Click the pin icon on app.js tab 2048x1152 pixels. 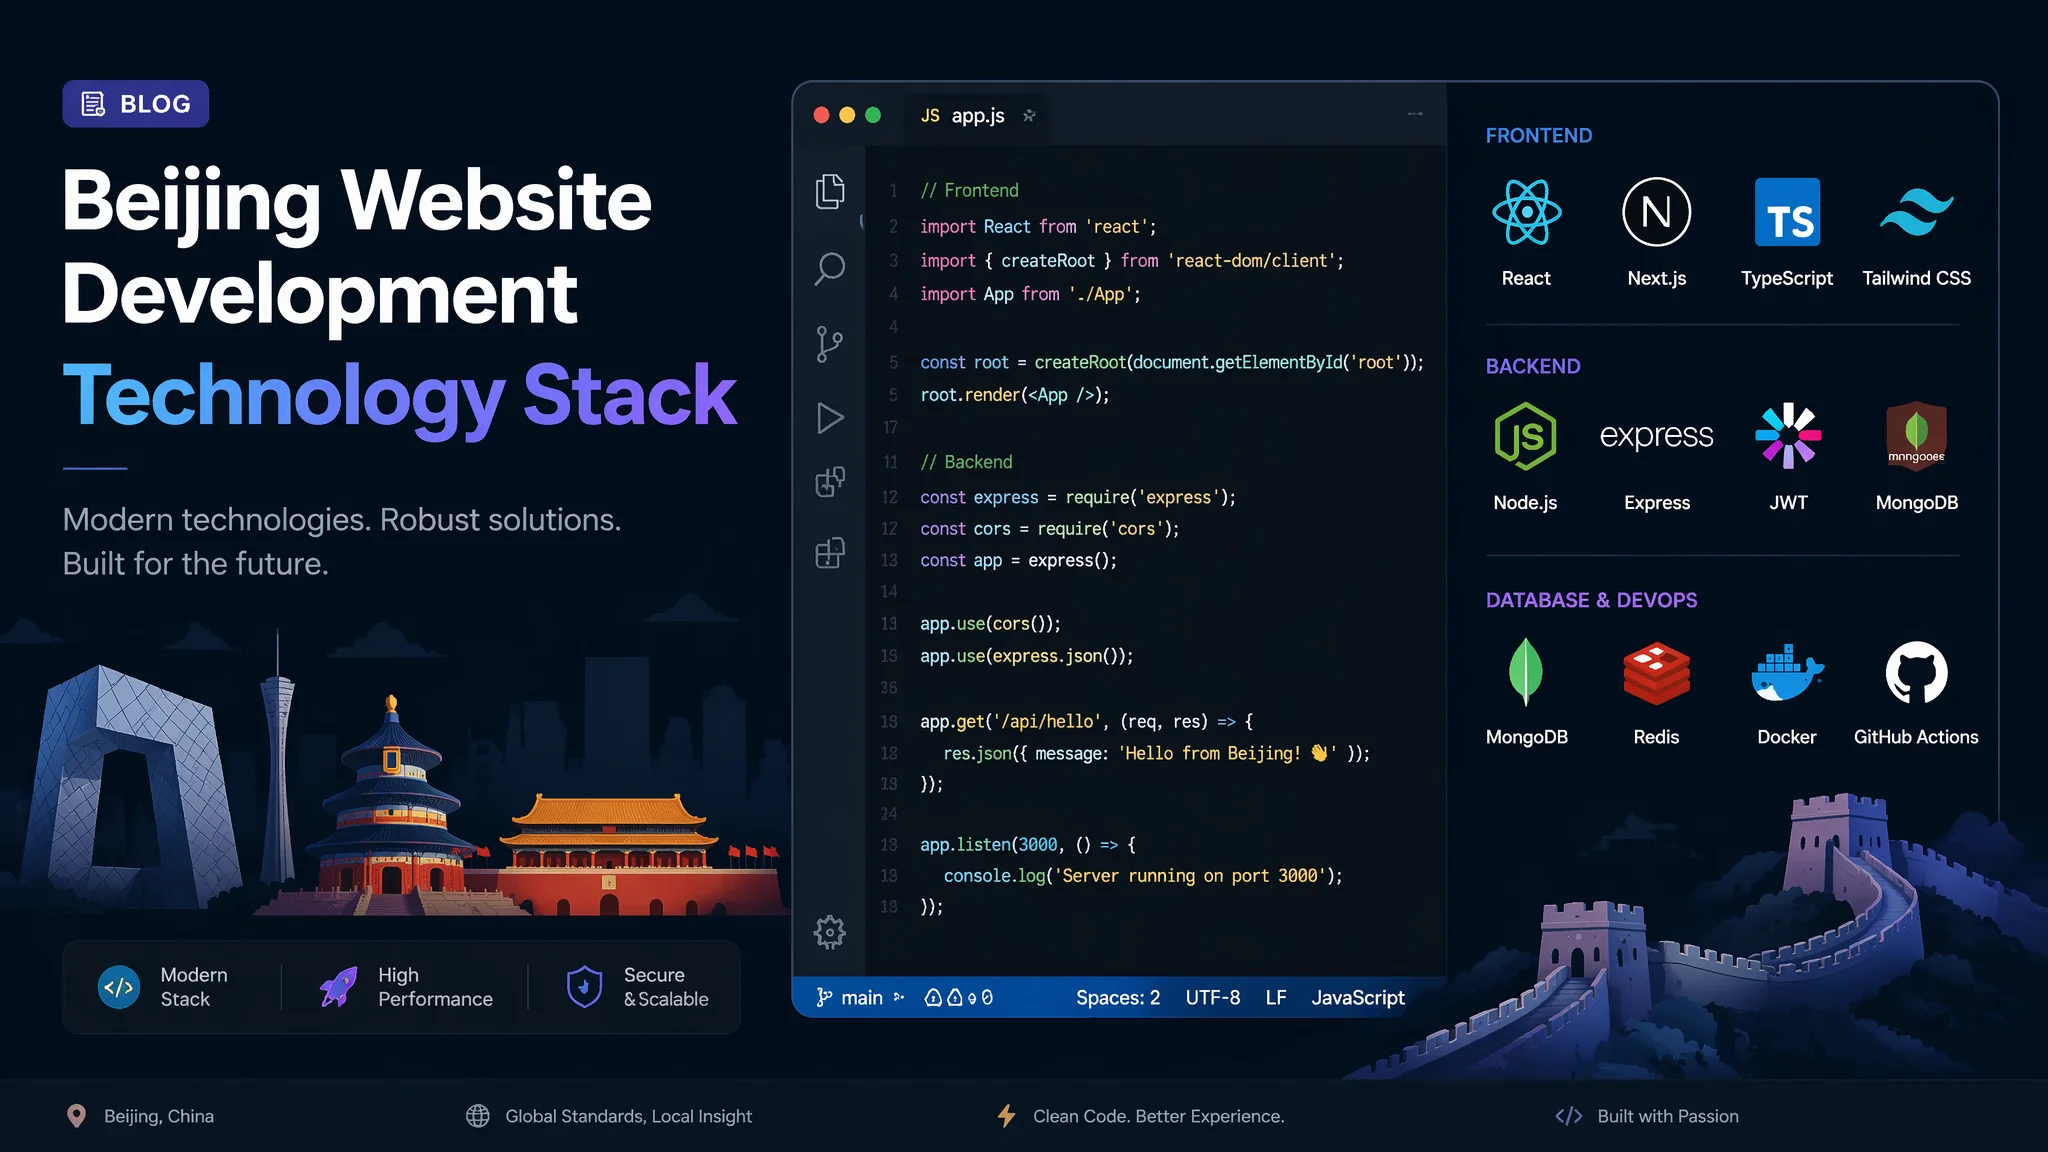(1029, 116)
